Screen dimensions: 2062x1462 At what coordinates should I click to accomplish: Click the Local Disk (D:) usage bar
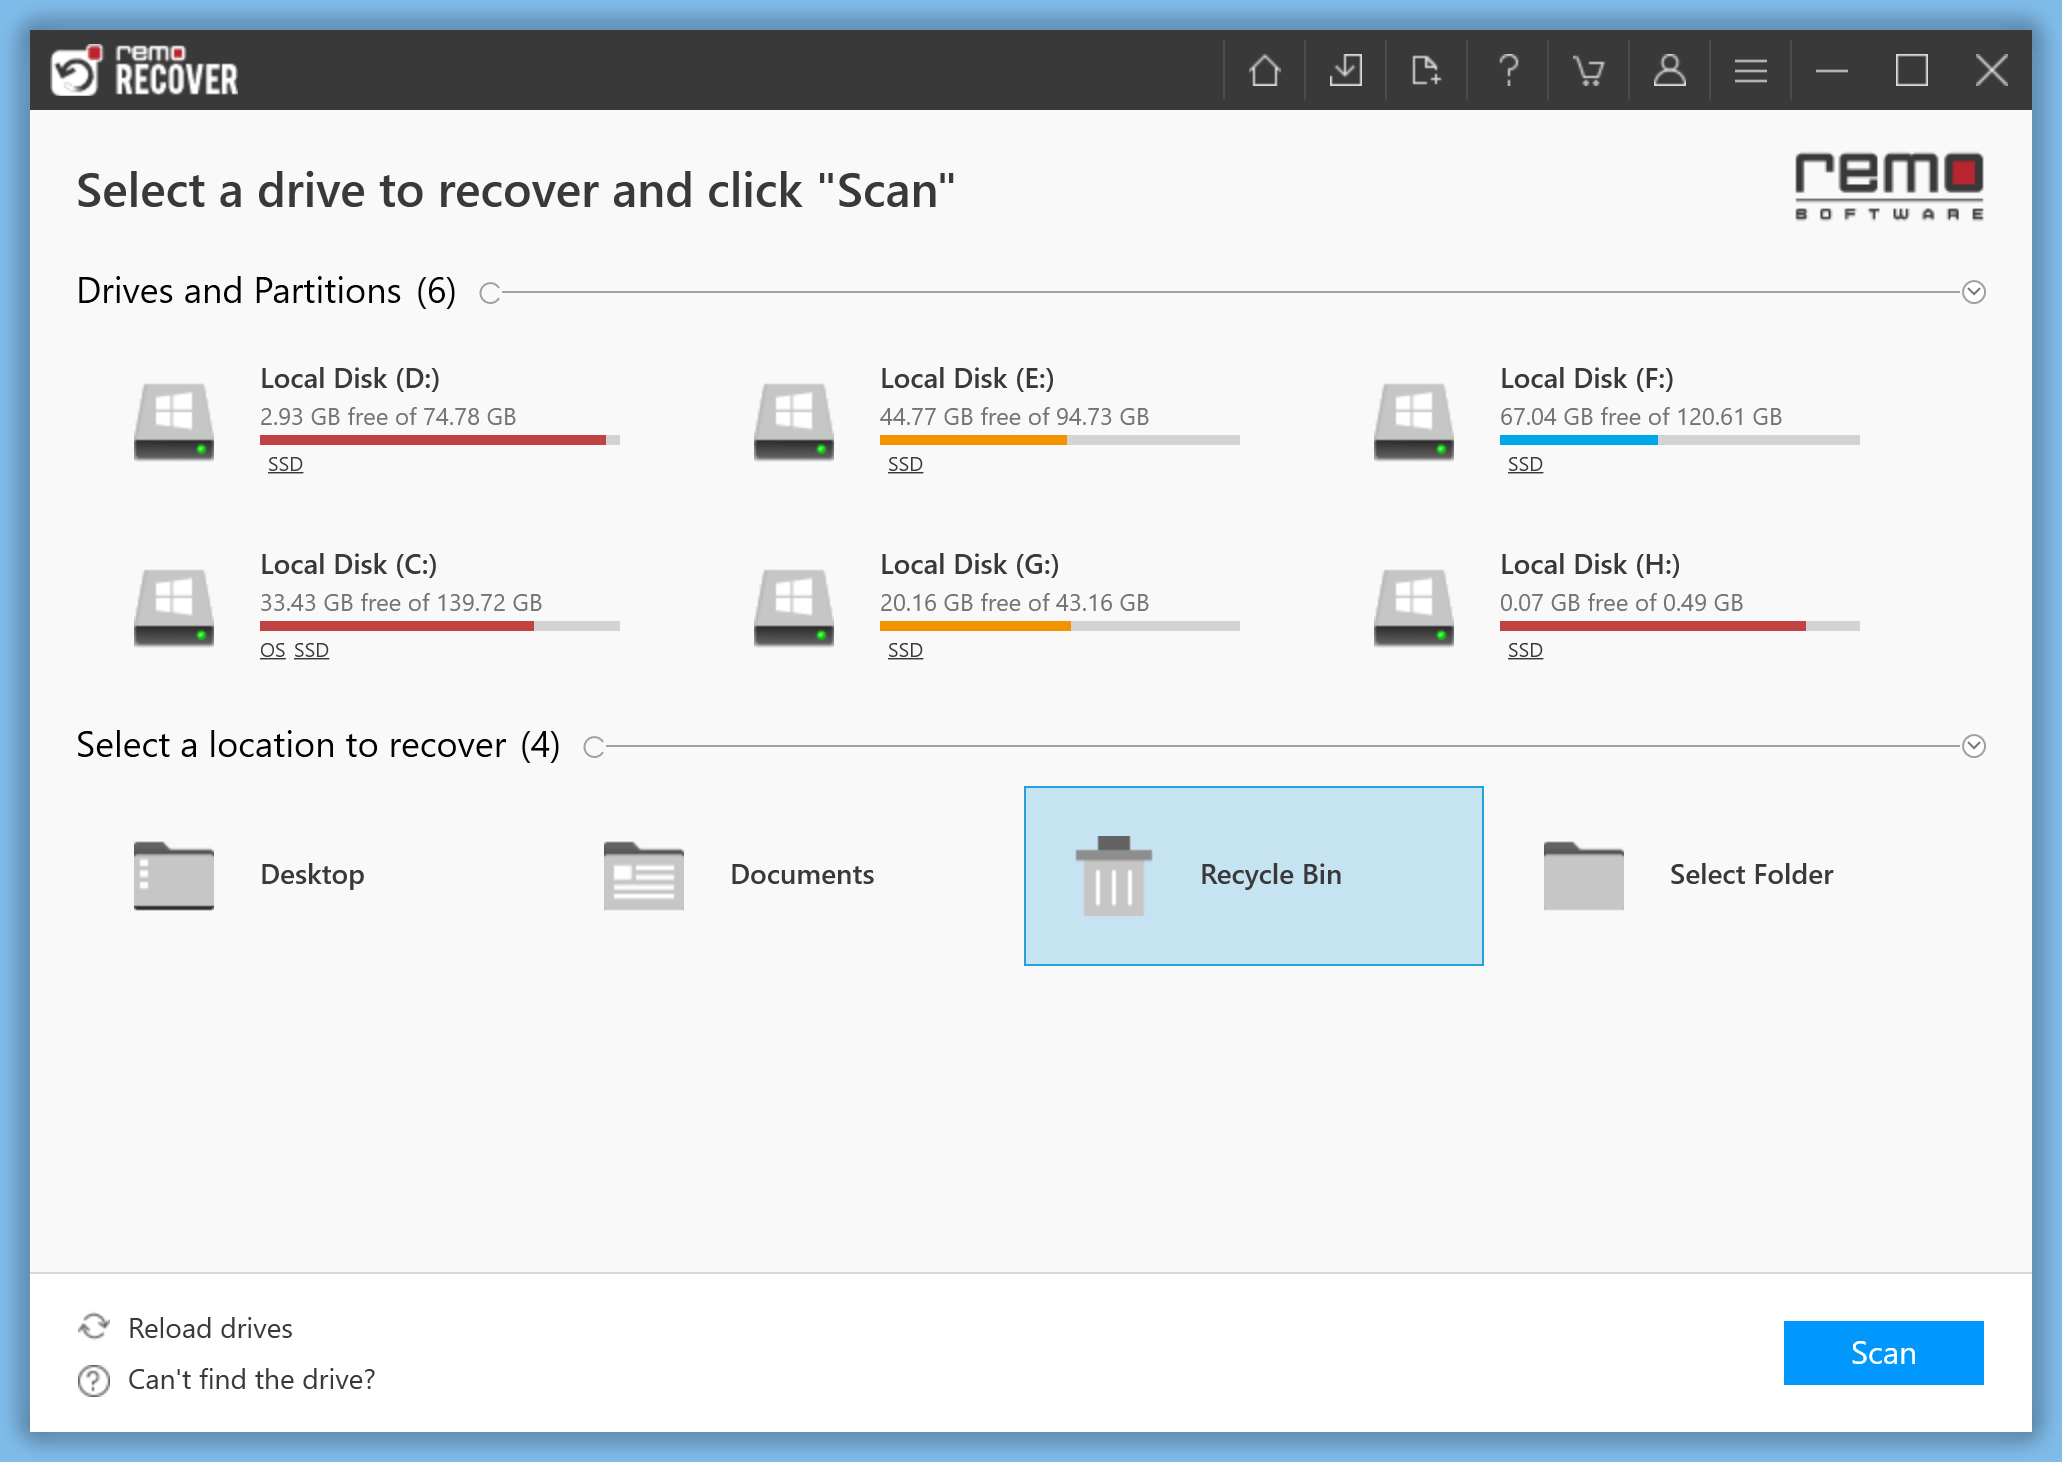pos(440,440)
